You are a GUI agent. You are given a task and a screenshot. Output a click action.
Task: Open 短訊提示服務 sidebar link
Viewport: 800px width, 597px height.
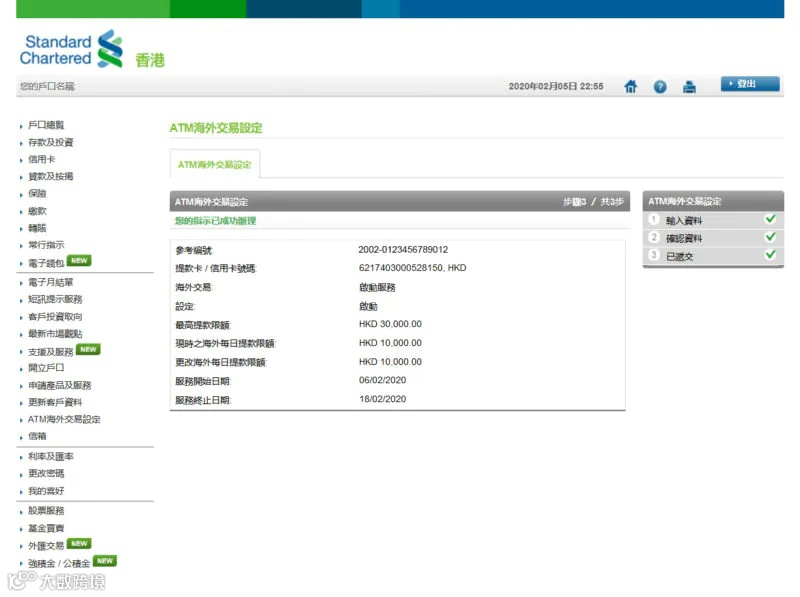click(x=55, y=300)
